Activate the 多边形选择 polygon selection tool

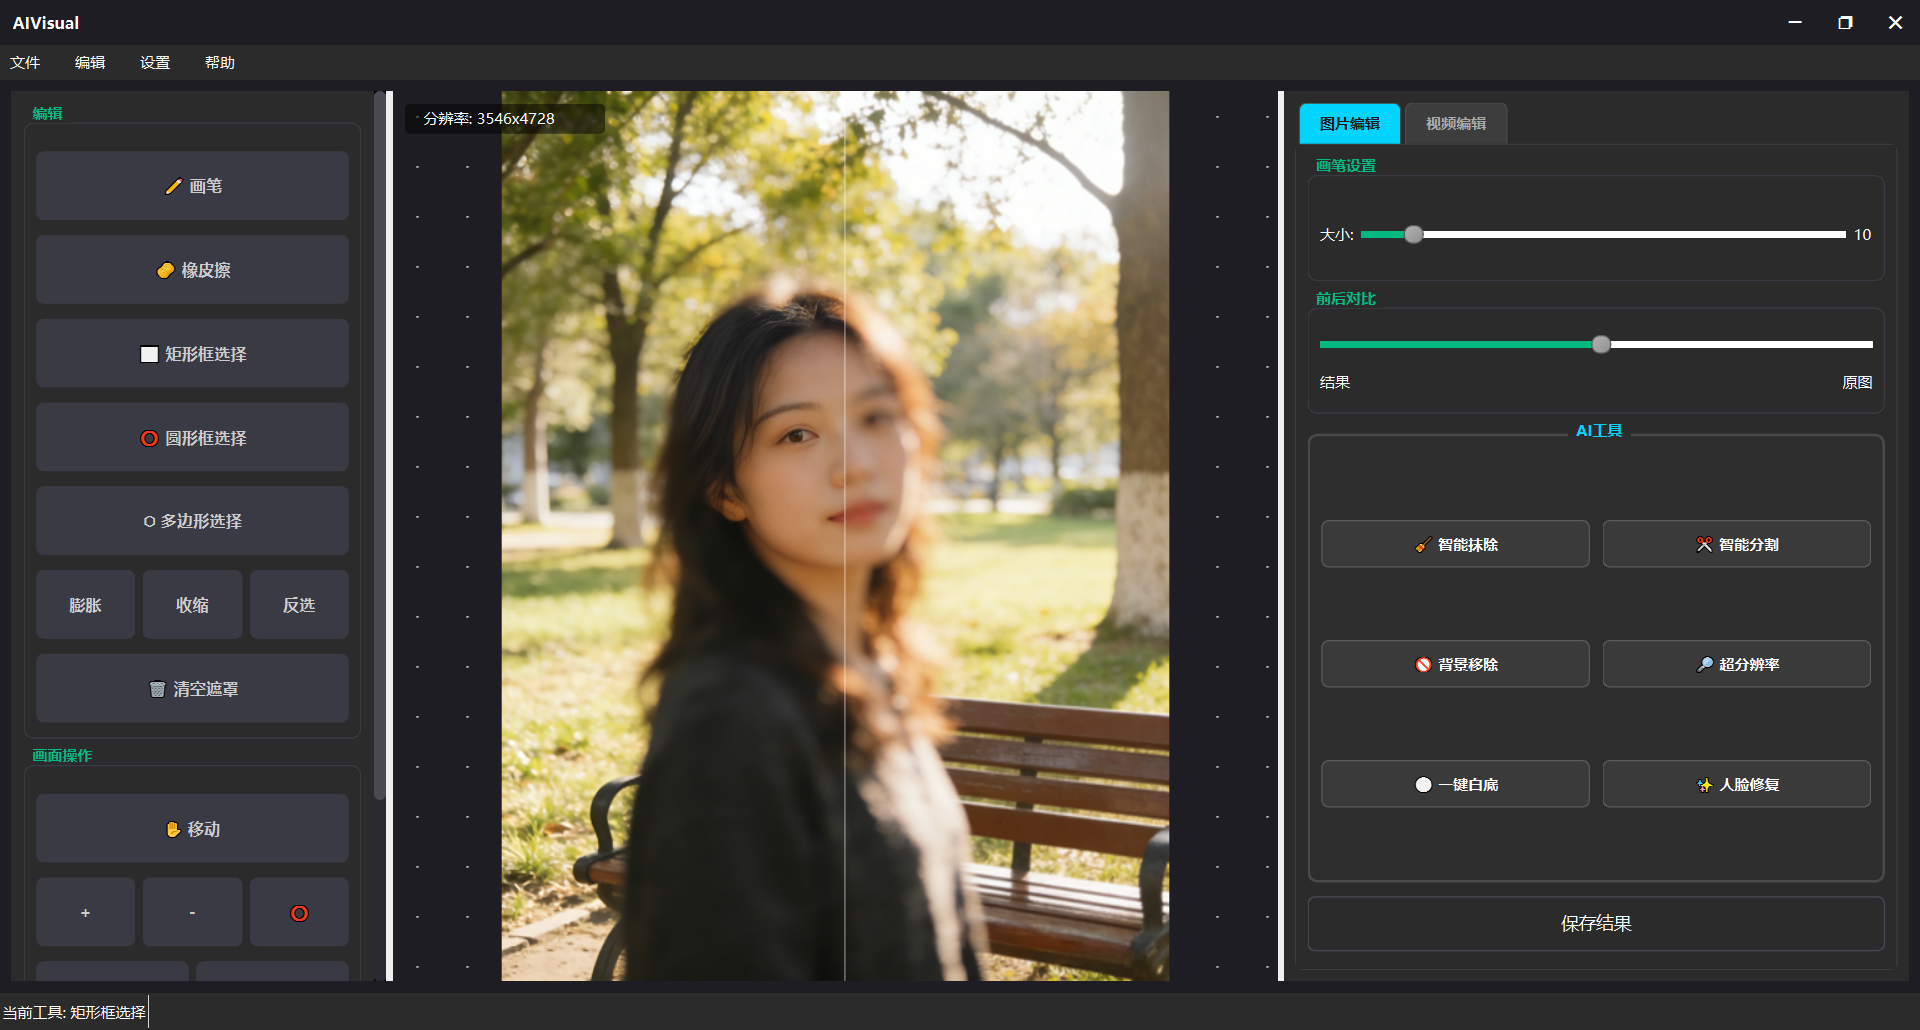(192, 521)
